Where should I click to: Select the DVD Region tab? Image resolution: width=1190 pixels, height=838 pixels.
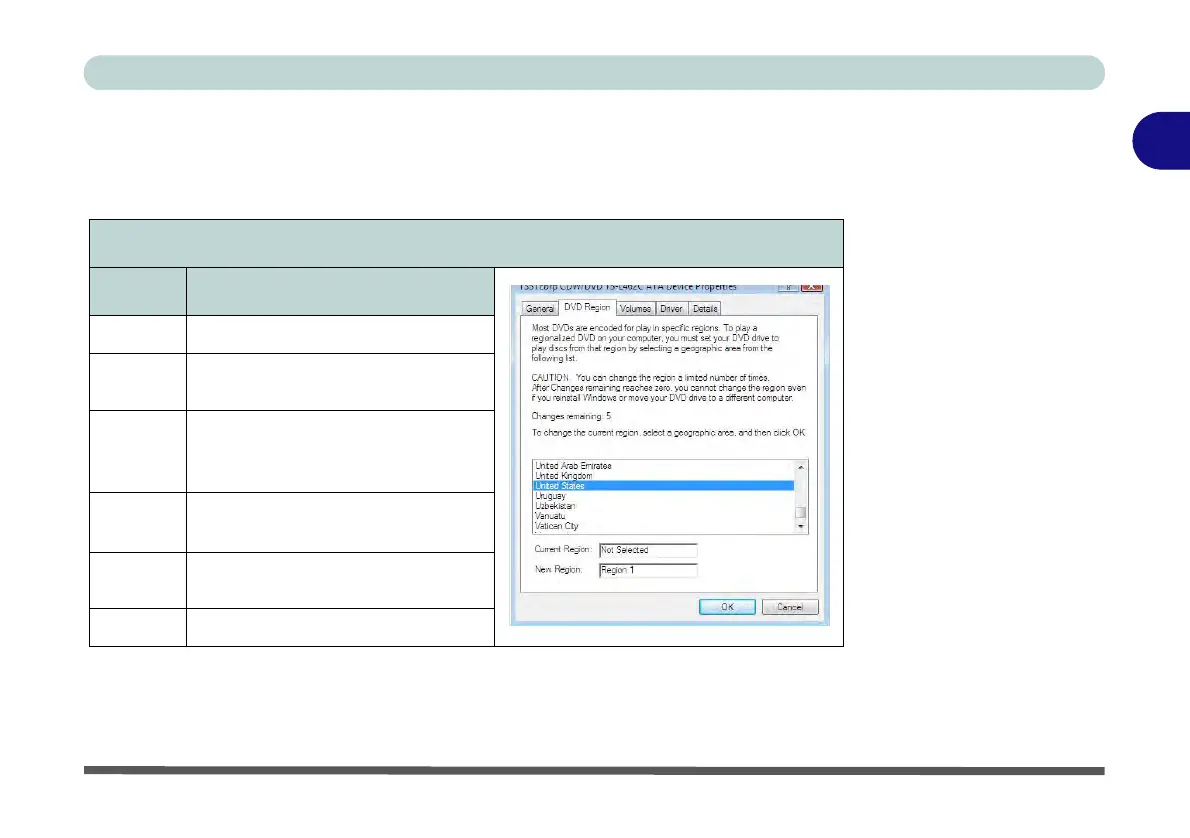(587, 307)
